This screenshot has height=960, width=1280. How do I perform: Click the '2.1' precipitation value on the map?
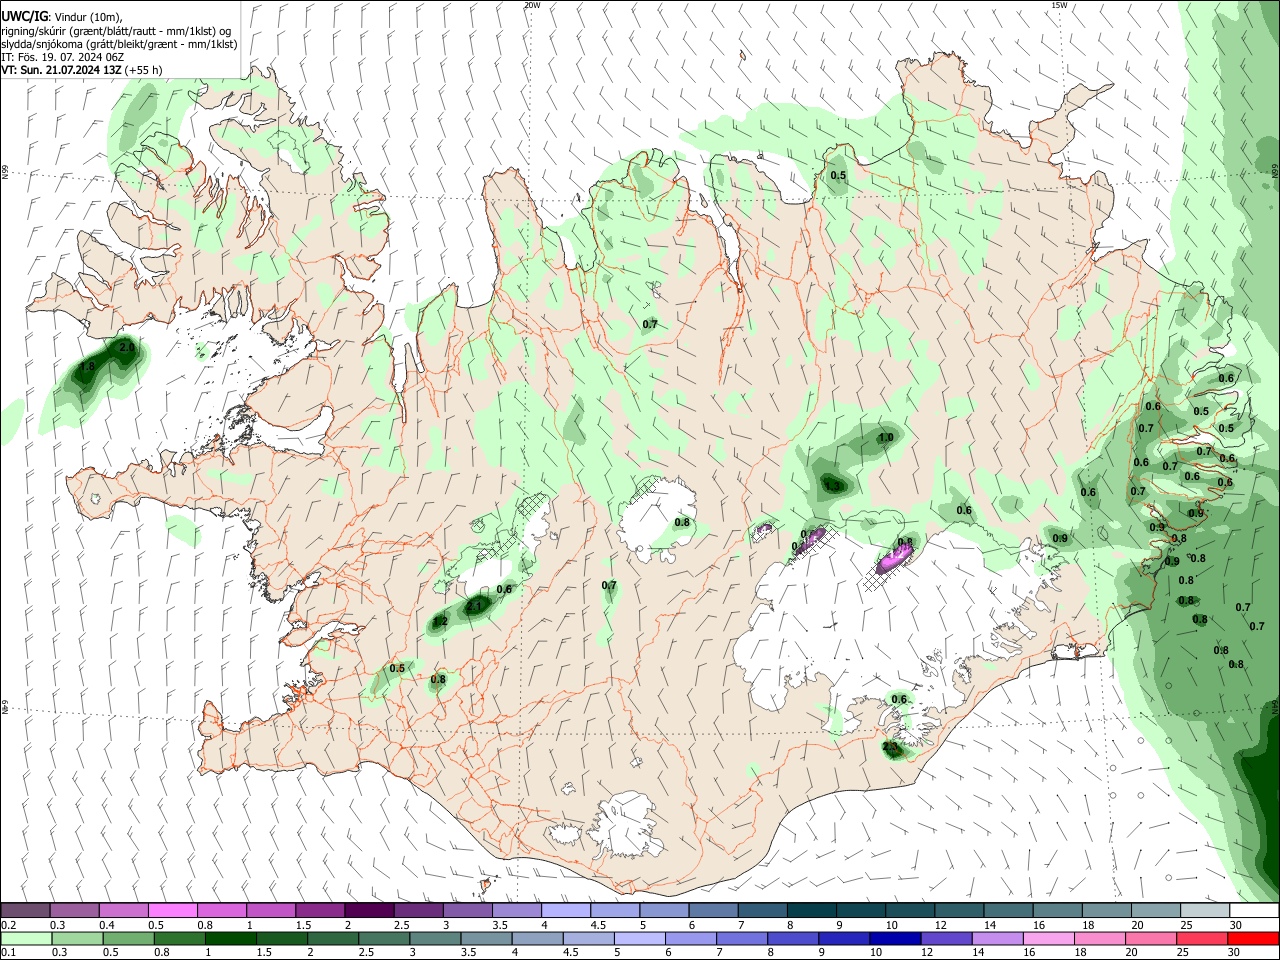(475, 606)
